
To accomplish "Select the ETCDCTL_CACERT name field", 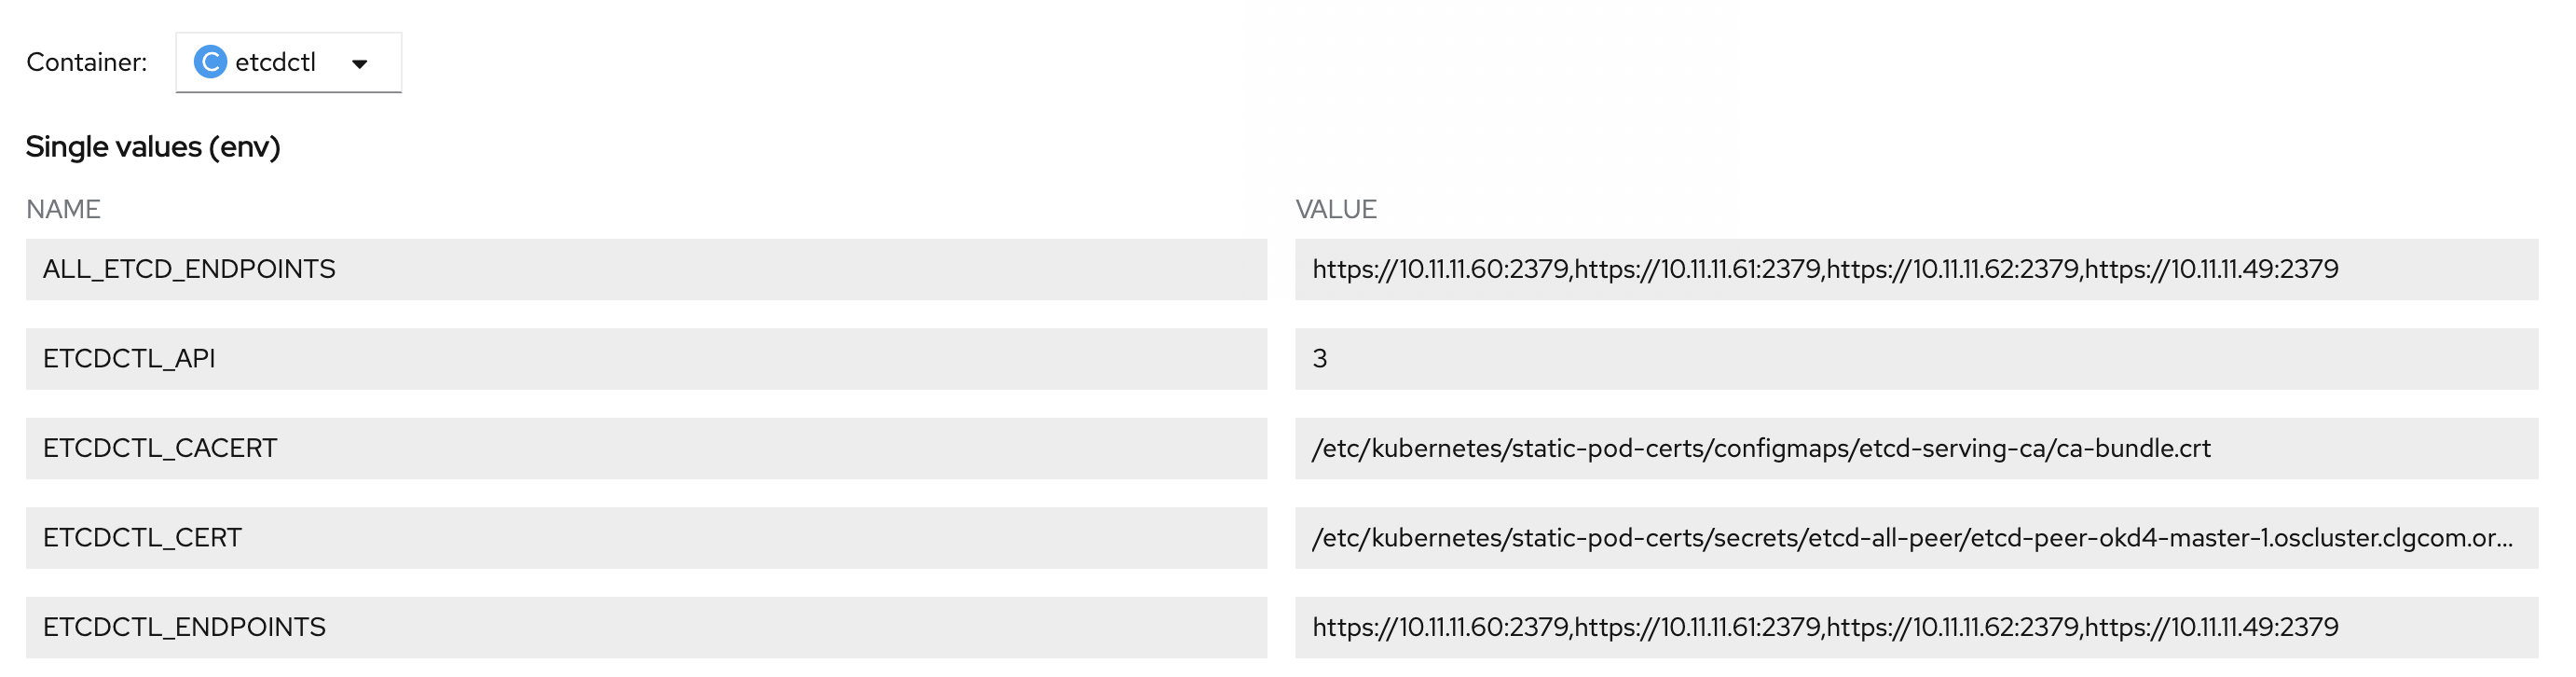I will pos(646,448).
